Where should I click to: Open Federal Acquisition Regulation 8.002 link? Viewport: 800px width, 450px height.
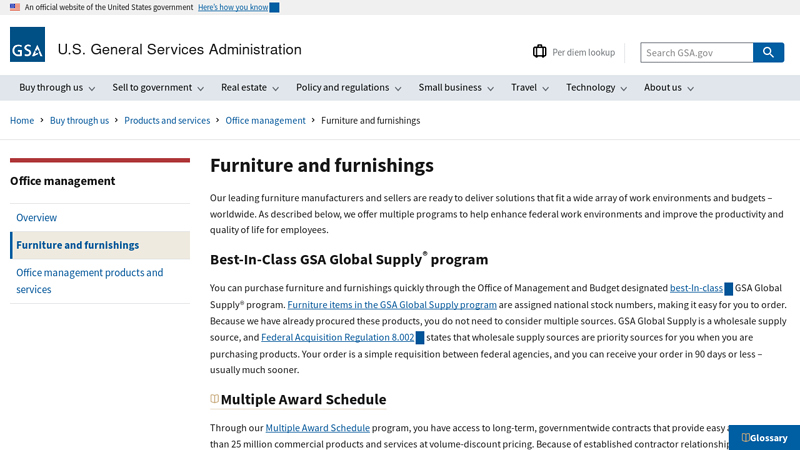[337, 337]
